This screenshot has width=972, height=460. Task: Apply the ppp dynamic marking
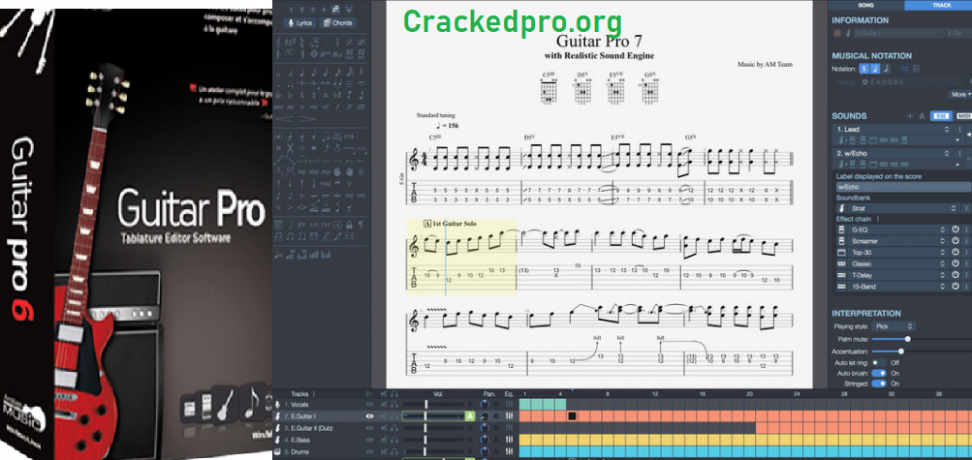pos(279,106)
